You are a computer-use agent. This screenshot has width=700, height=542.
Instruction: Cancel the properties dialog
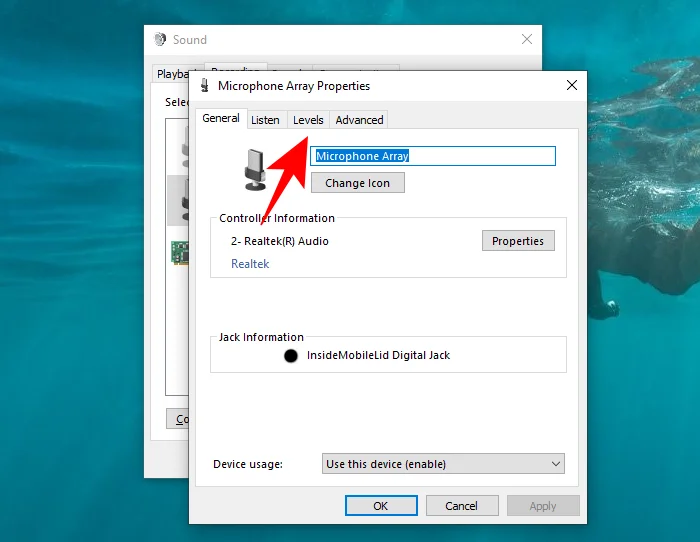coord(462,506)
